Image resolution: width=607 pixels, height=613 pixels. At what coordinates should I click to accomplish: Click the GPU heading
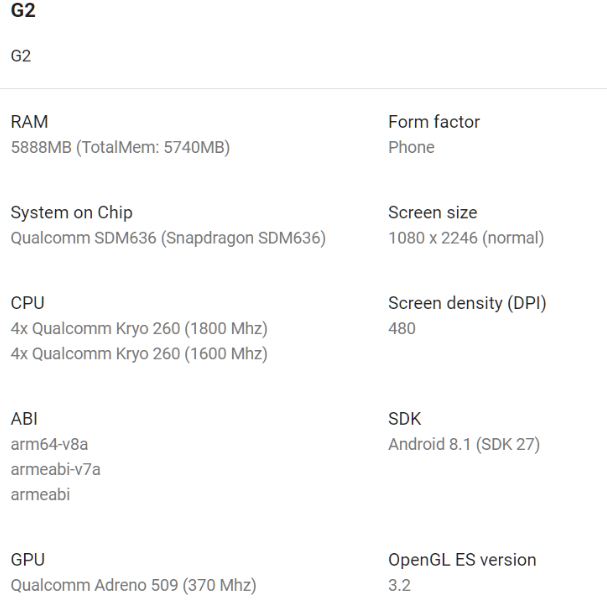(27, 560)
